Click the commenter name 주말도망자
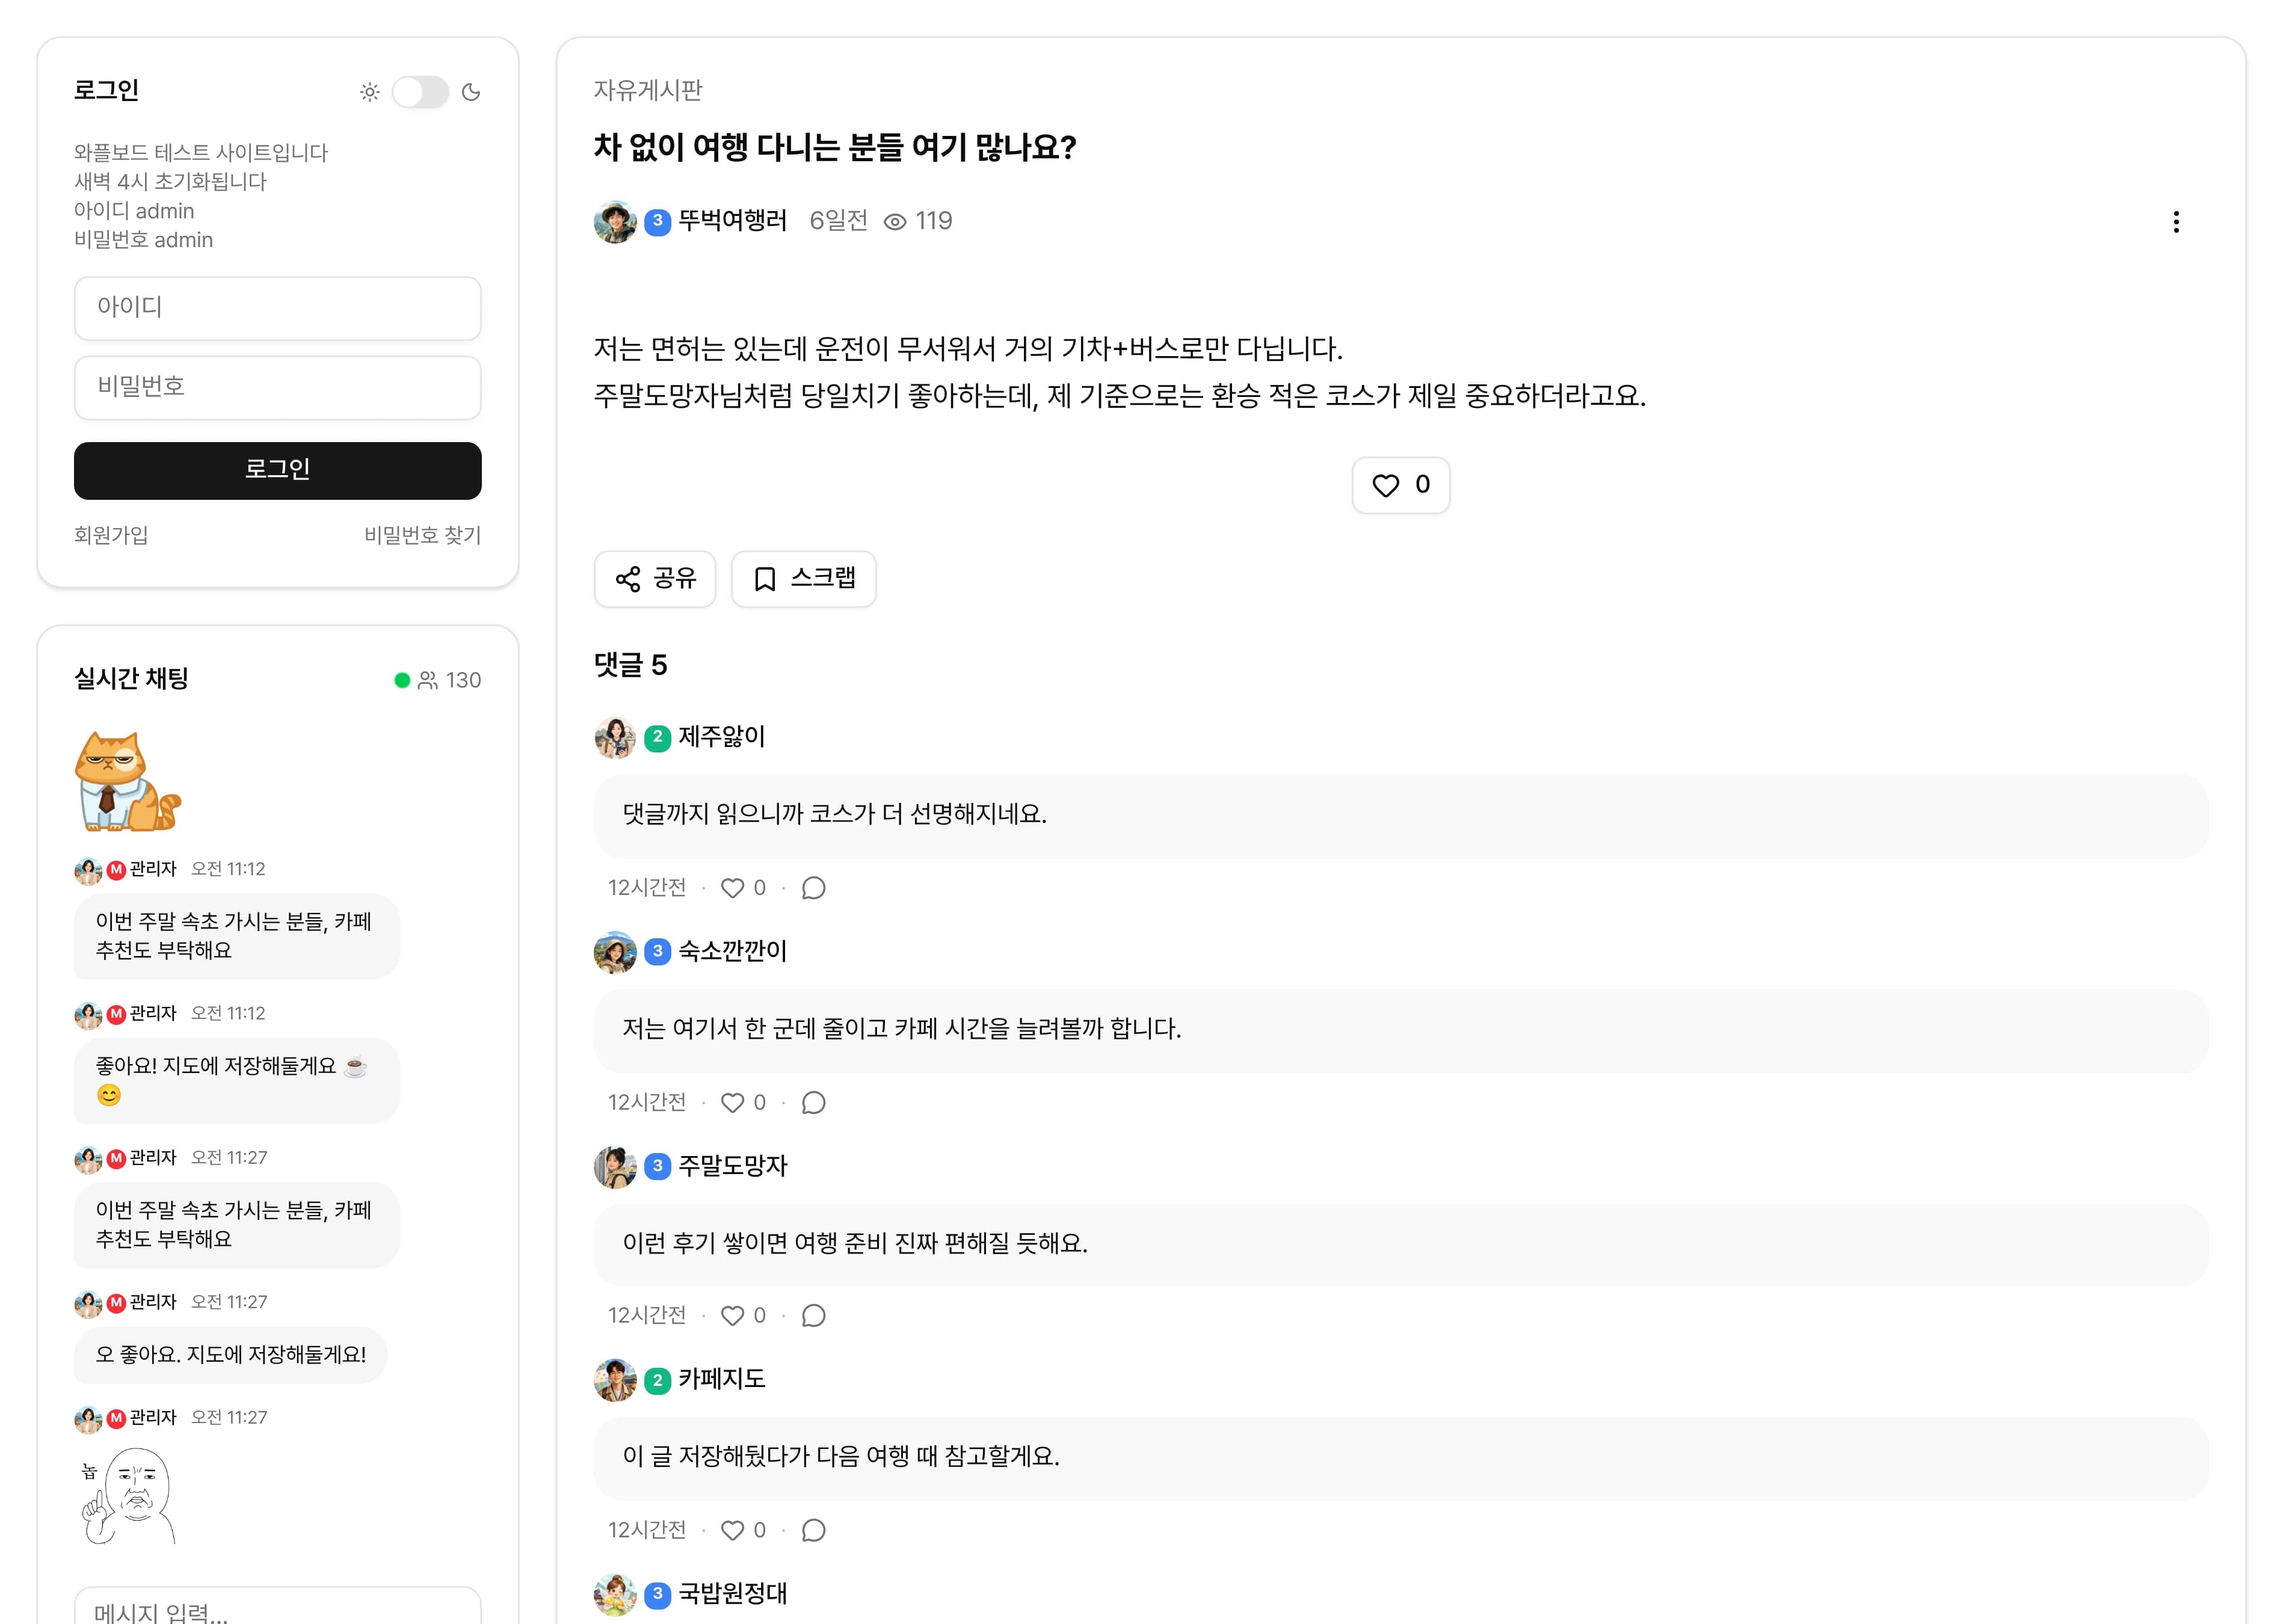Screen dimensions: 2283x1624 733,1166
